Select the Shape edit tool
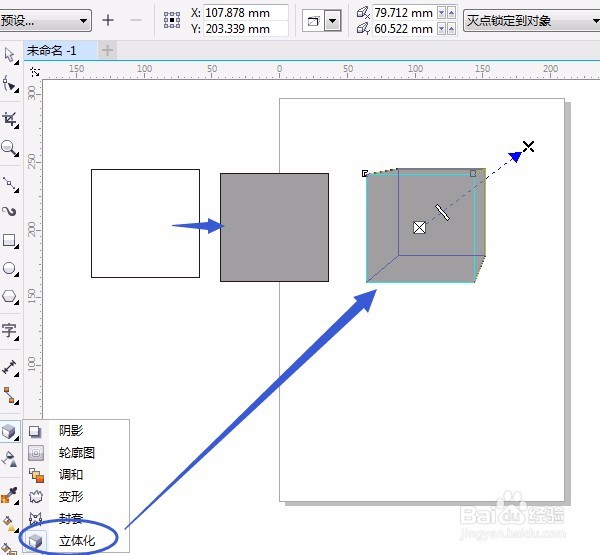600x555 pixels. point(10,84)
